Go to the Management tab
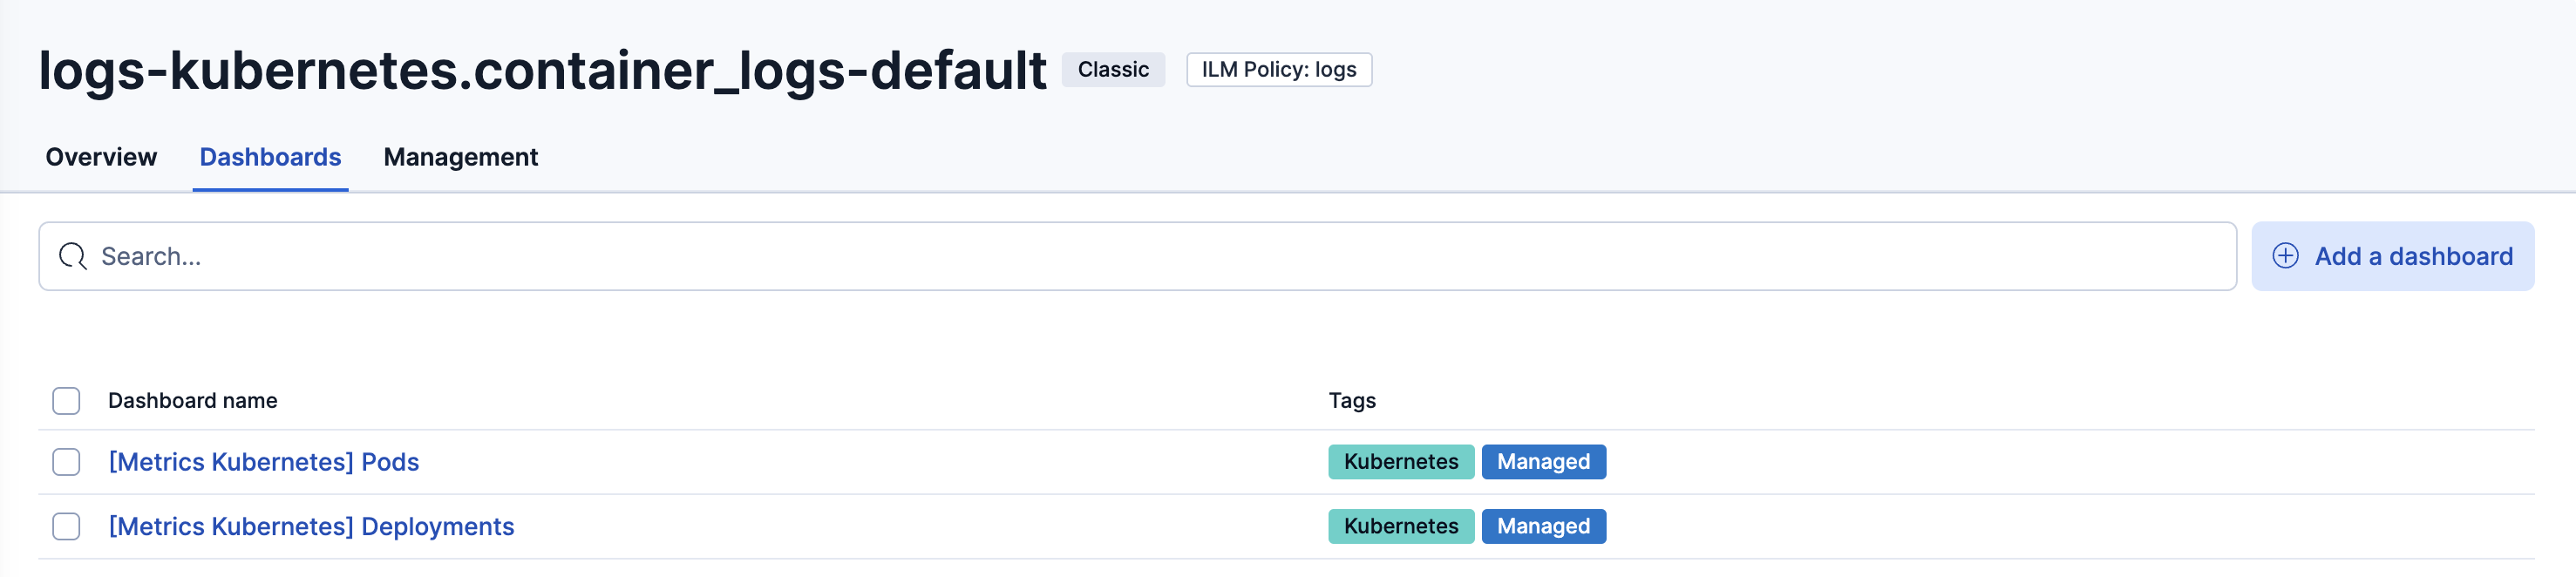Image resolution: width=2576 pixels, height=577 pixels. click(x=460, y=157)
